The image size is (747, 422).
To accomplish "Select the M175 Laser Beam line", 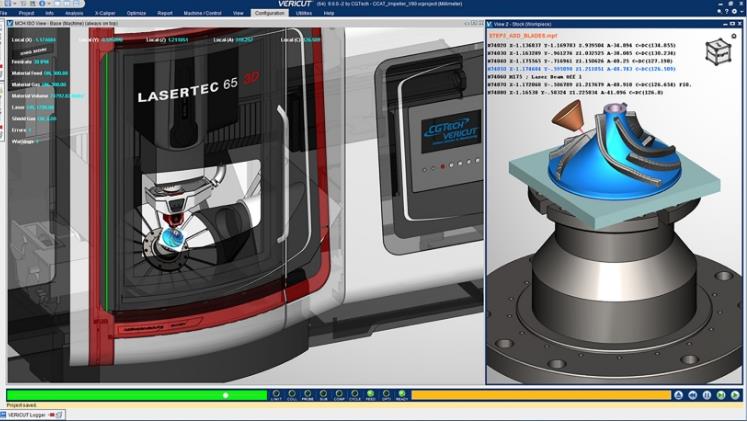I will tap(535, 77).
